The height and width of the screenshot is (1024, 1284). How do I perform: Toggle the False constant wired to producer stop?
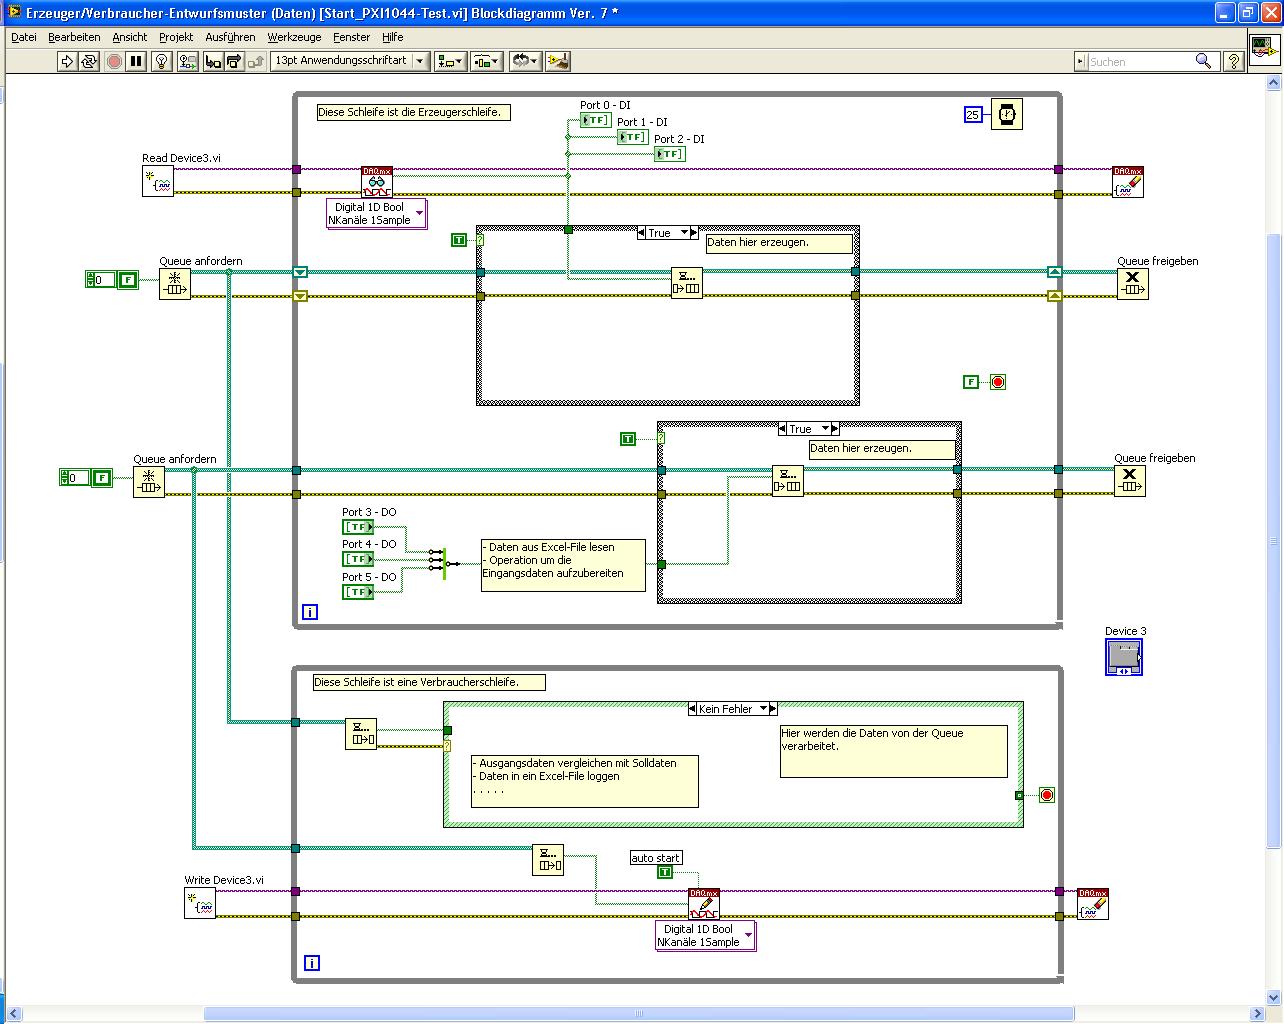click(x=971, y=382)
